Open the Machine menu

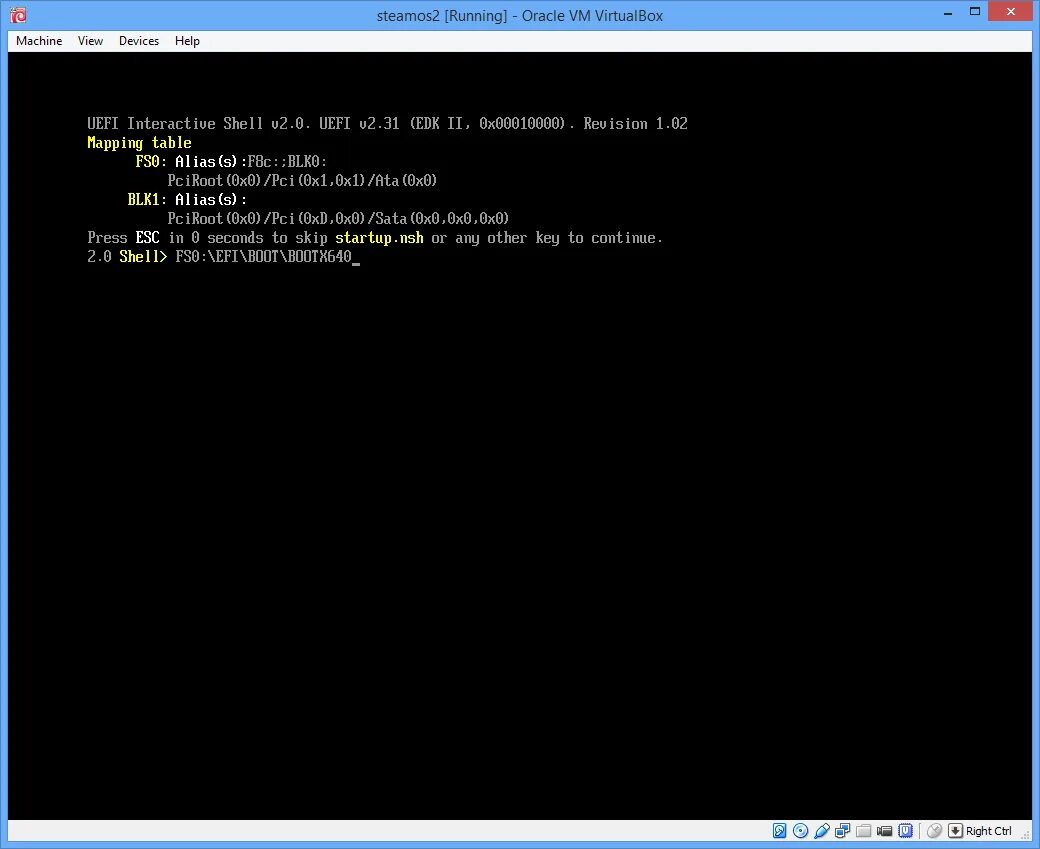coord(39,40)
